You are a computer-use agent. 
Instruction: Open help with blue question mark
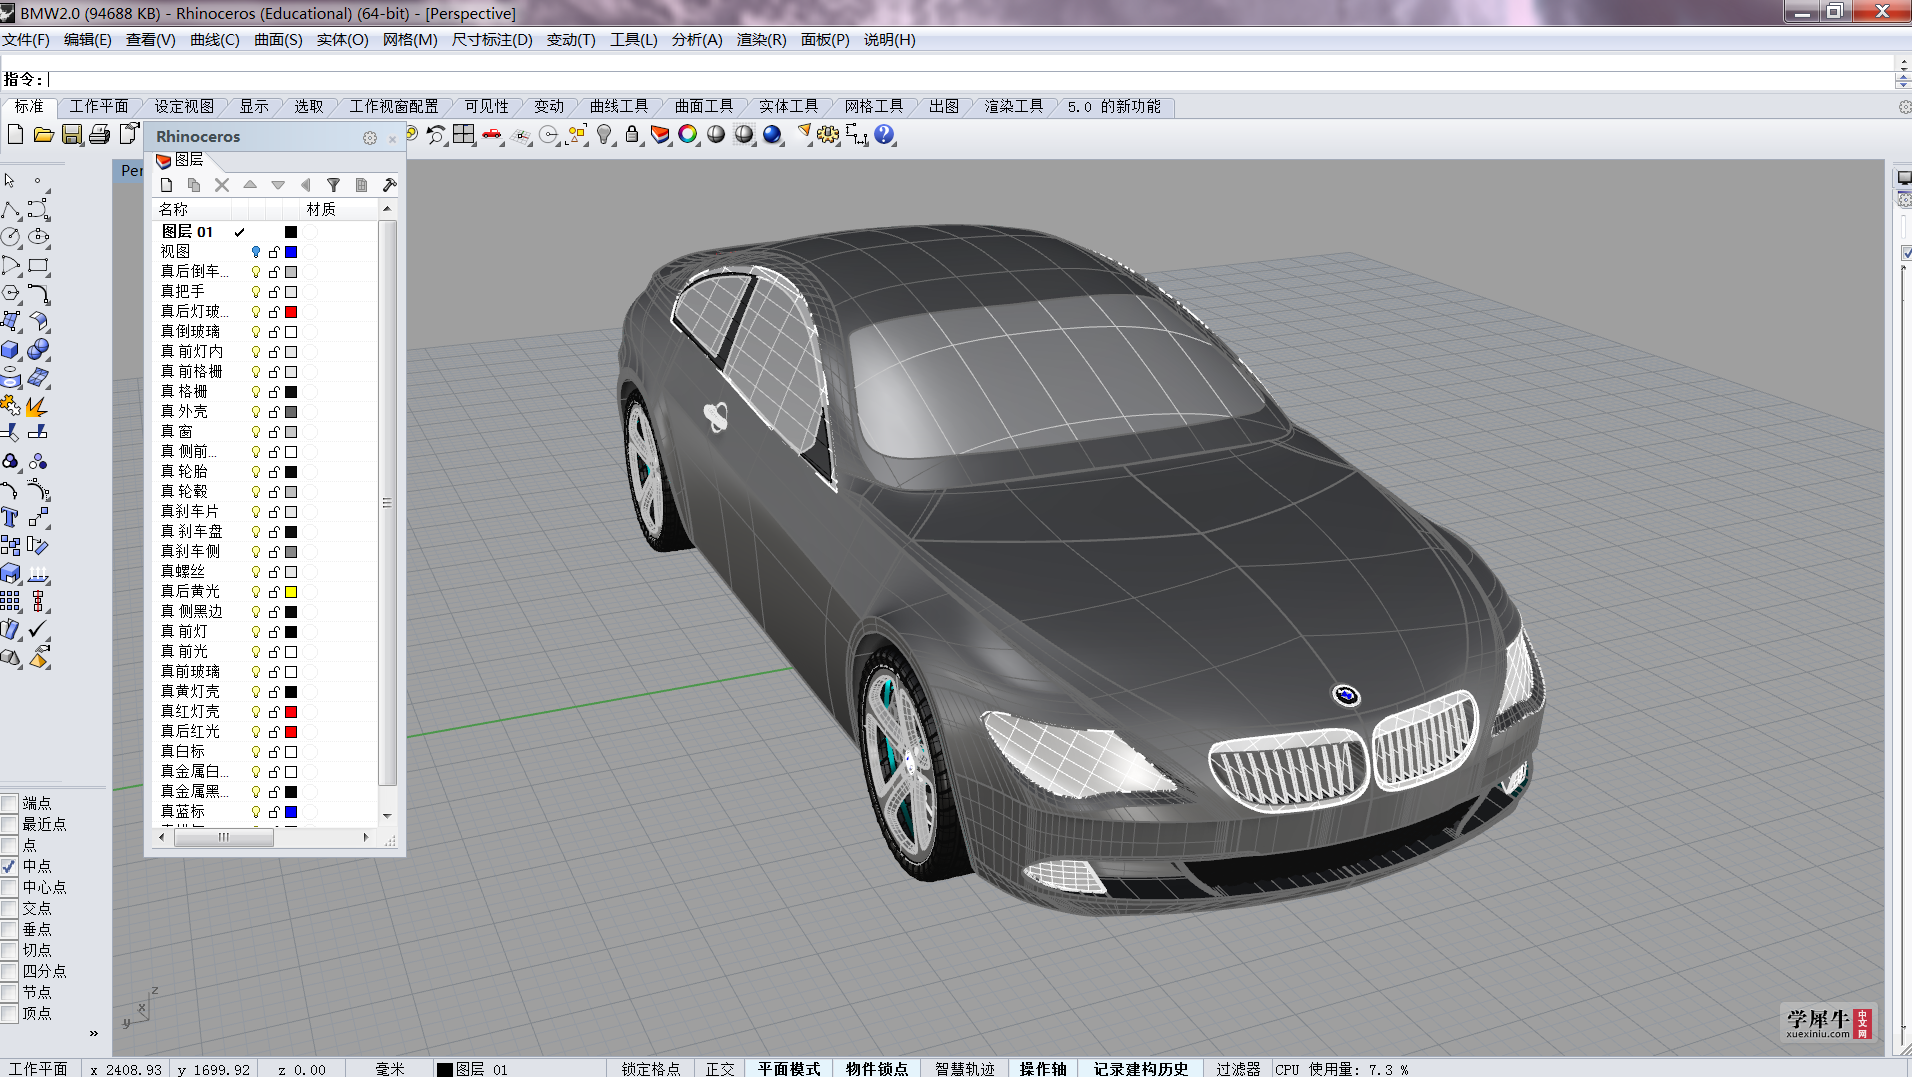(884, 134)
